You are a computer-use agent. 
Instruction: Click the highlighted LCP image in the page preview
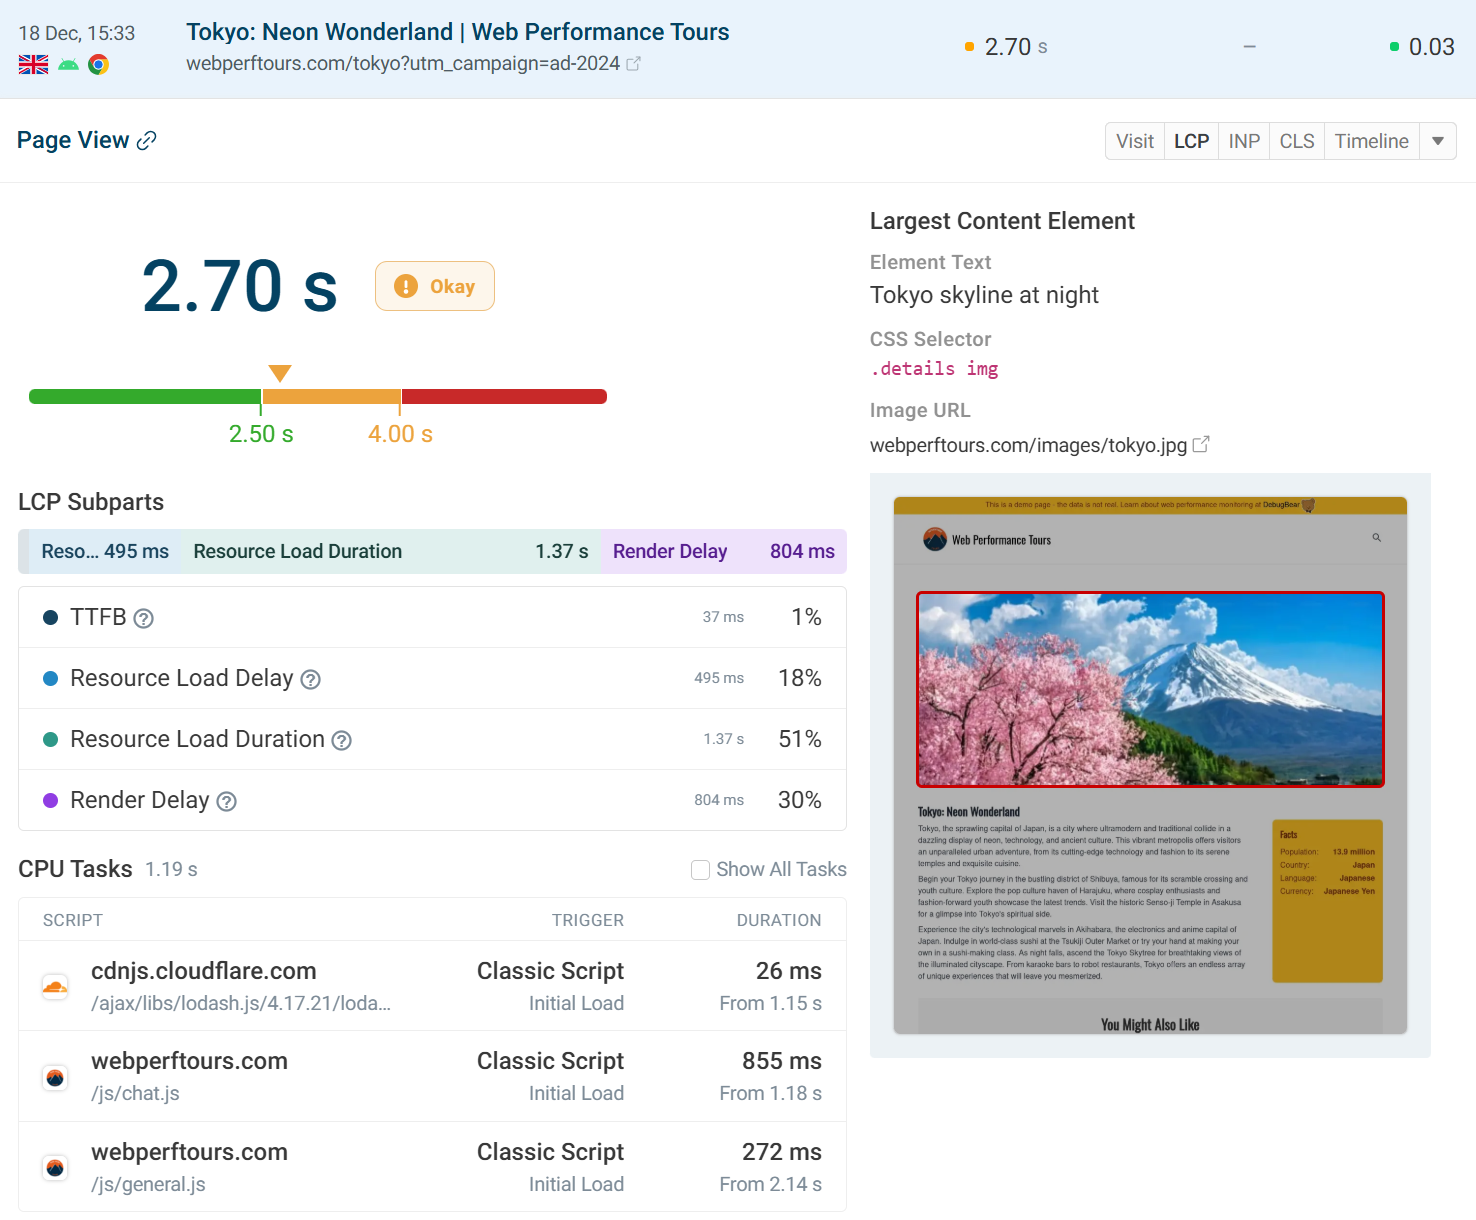click(1149, 689)
